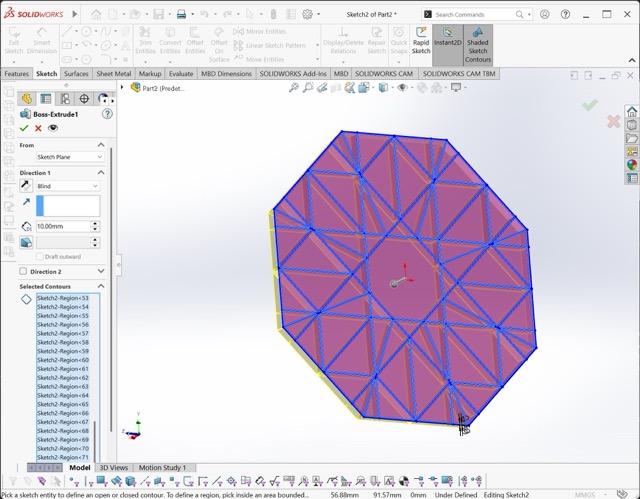Viewport: 640px width, 499px height.
Task: Enable the Direction 2 checkbox
Action: pos(23,271)
